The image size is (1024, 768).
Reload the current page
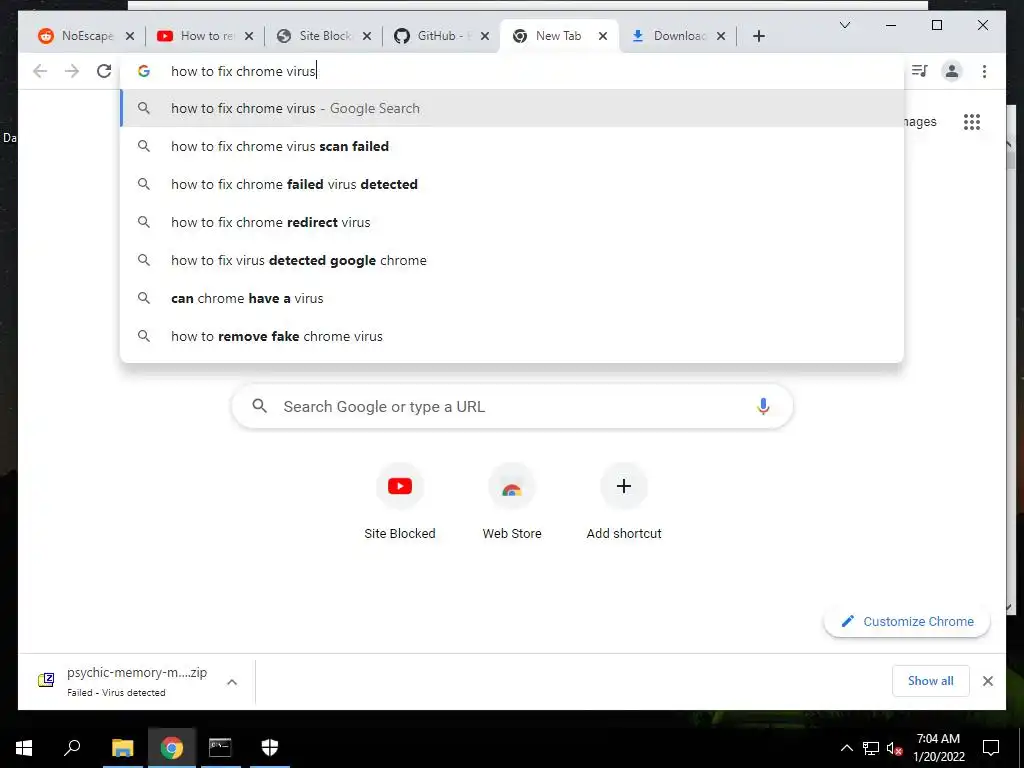(104, 71)
